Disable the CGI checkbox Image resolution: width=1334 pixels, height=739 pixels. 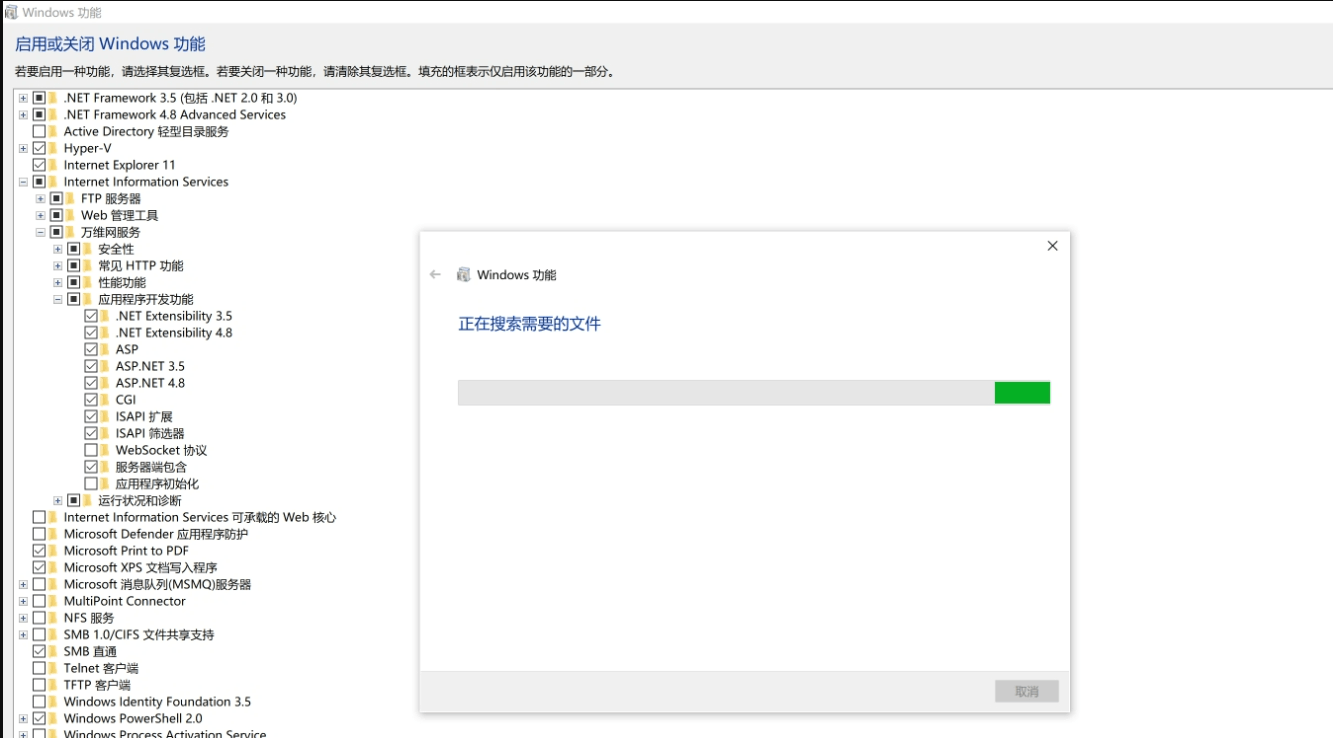click(92, 399)
